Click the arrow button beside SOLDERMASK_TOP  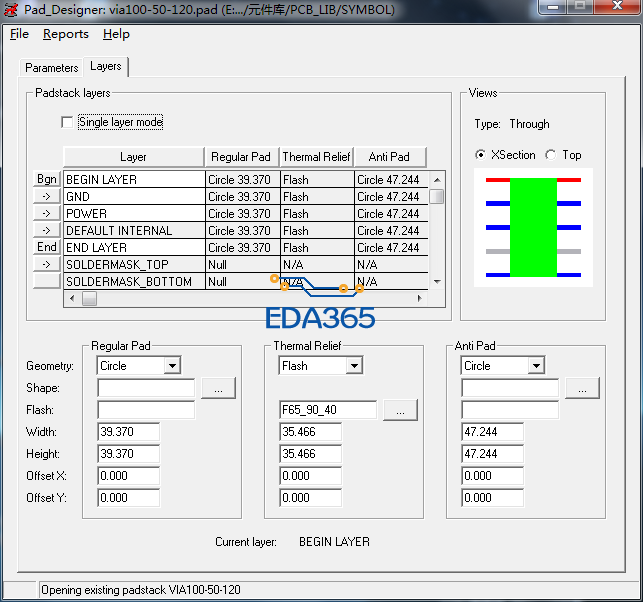tap(47, 265)
